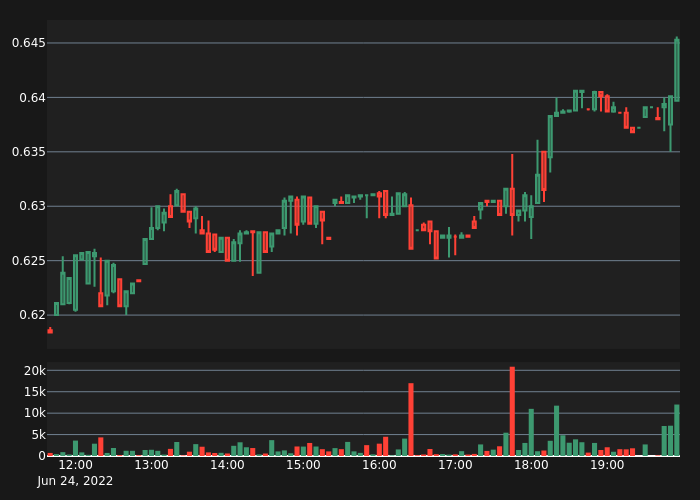The height and width of the screenshot is (500, 700).
Task: Select the last green candle reaching 0.645
Action: [x=677, y=70]
